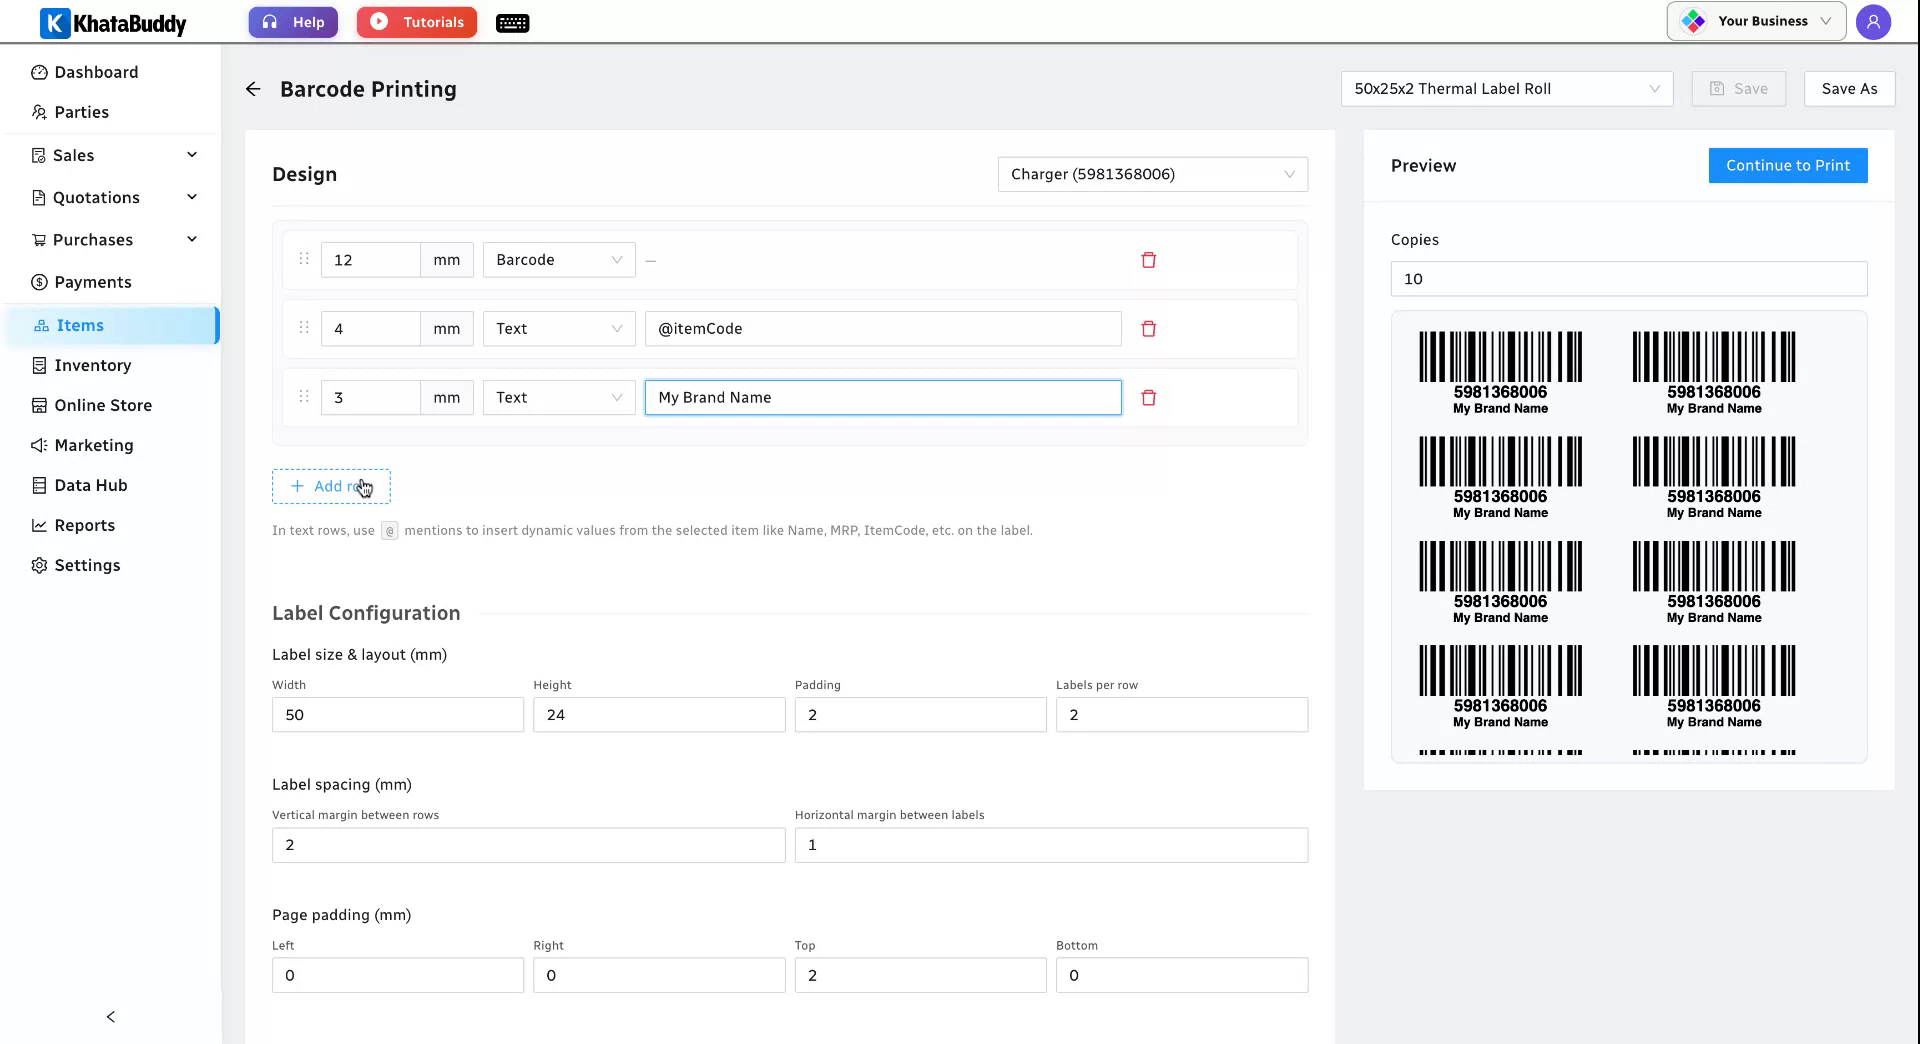Click the Marketing megaphone icon
Image resolution: width=1920 pixels, height=1044 pixels.
39,446
